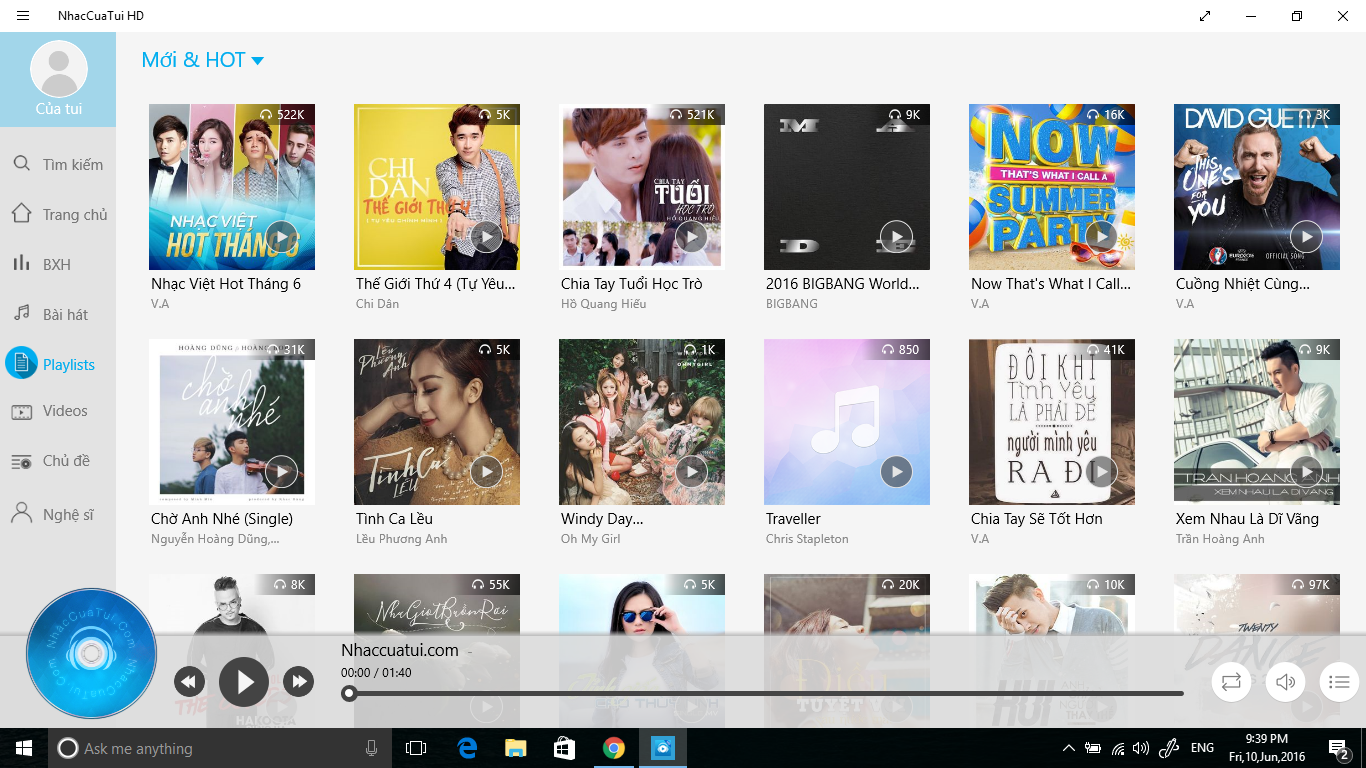Open the now-playing queue list
The image size is (1366, 768).
1339,682
